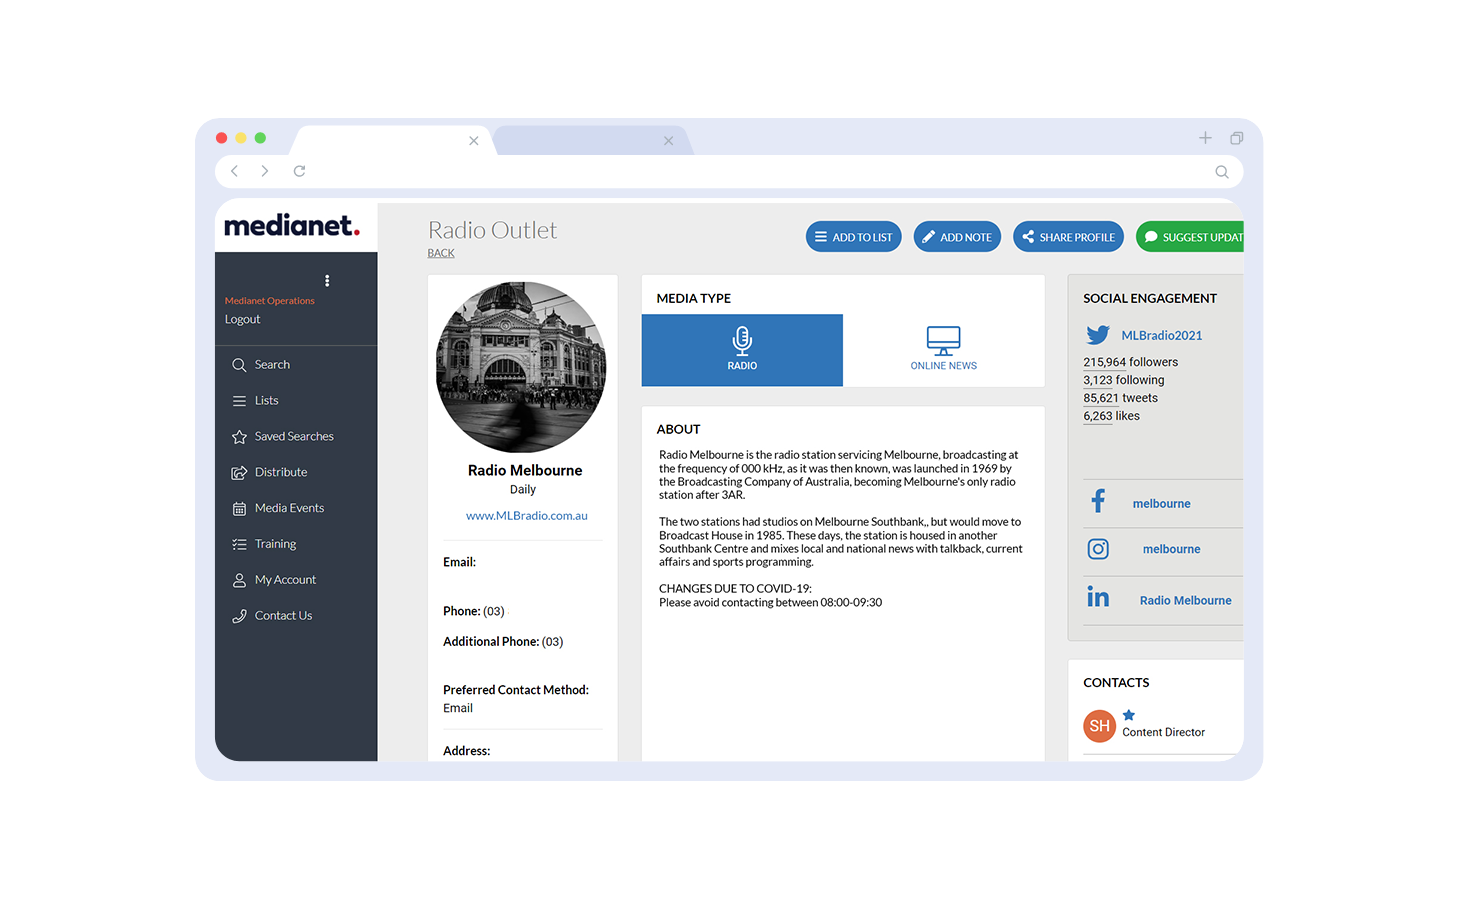The height and width of the screenshot is (913, 1476).
Task: Click the Add Note button
Action: (x=957, y=237)
